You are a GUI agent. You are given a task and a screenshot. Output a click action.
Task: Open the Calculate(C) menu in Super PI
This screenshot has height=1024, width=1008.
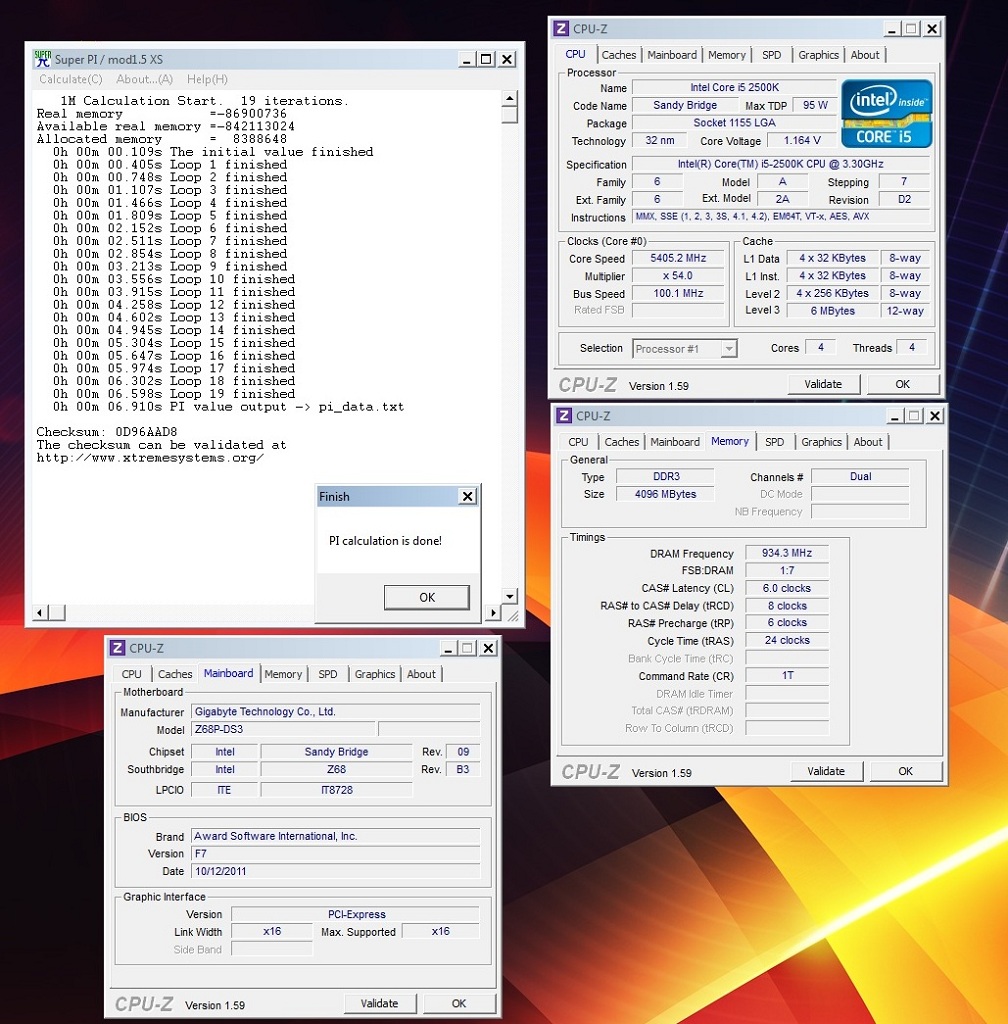point(71,79)
